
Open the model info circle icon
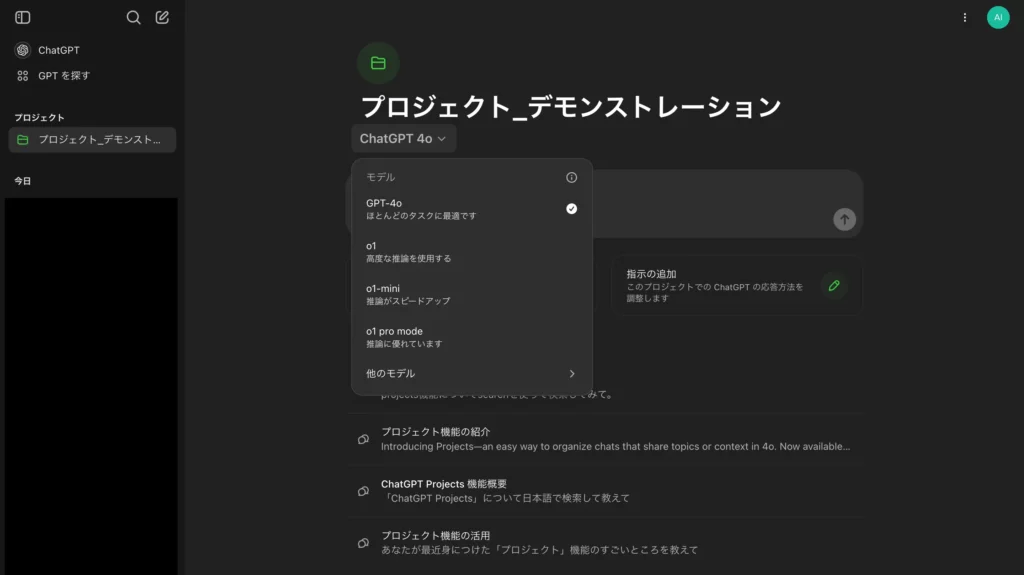coord(571,177)
